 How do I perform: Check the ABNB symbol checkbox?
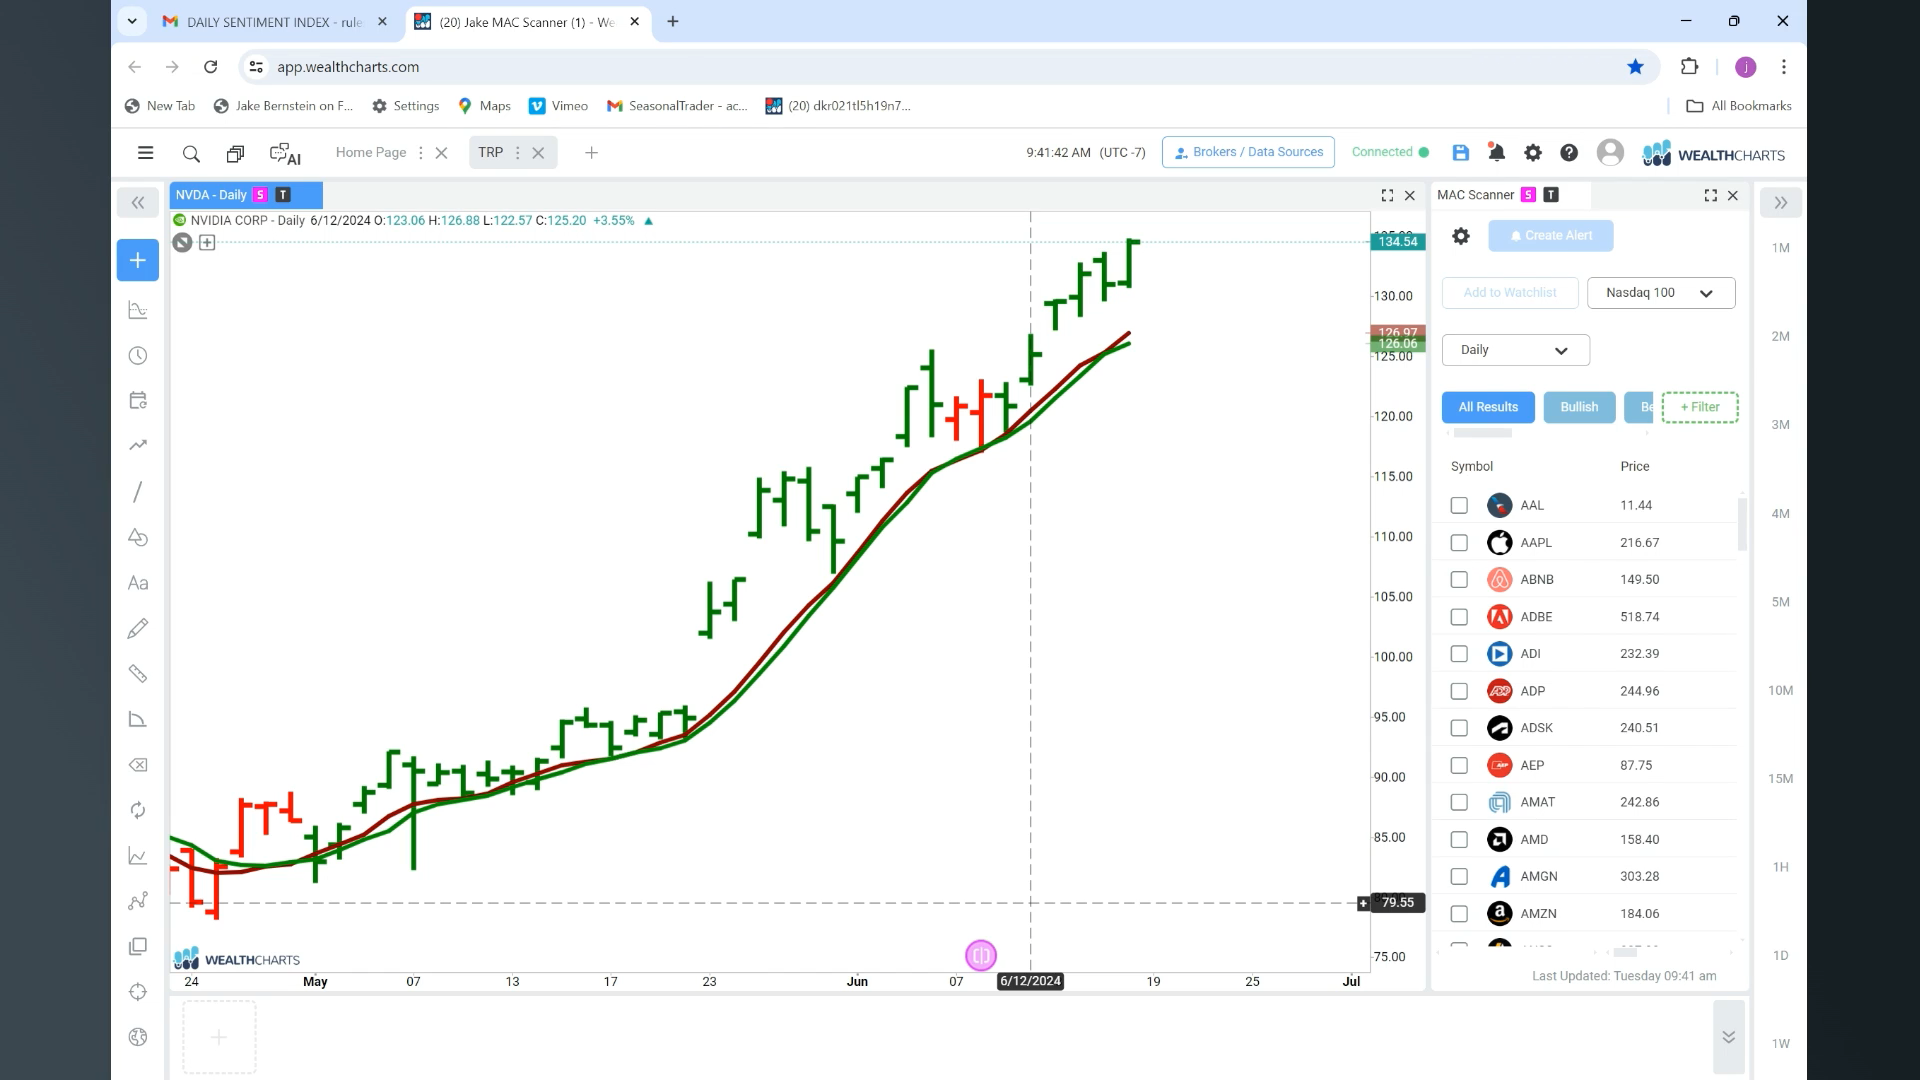coord(1459,580)
